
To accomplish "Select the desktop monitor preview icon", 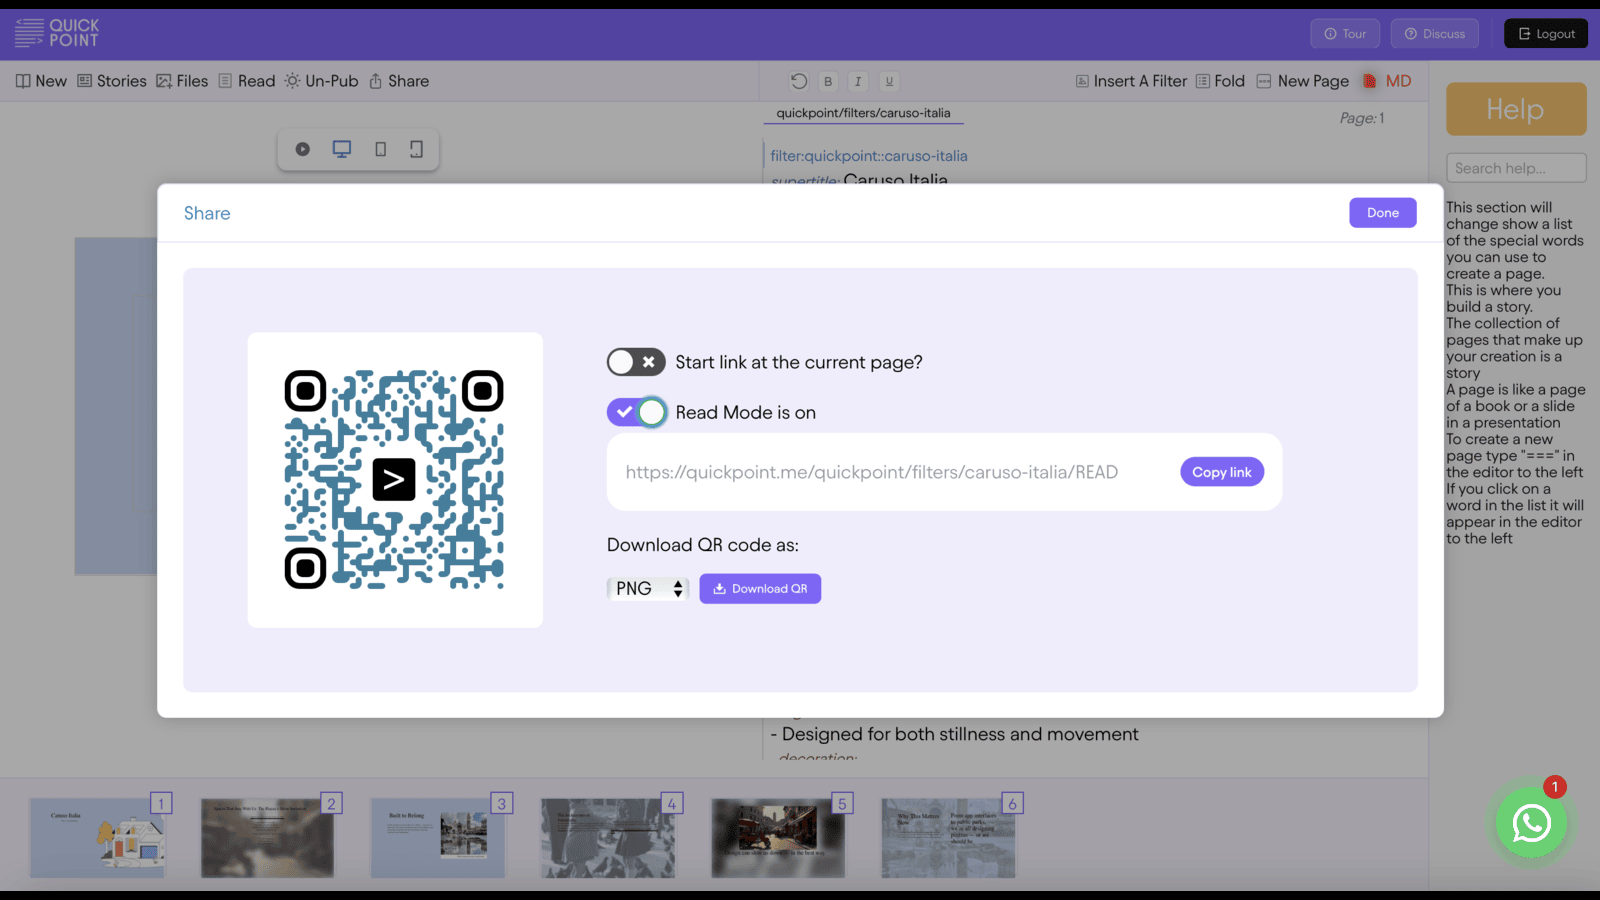I will 342,149.
